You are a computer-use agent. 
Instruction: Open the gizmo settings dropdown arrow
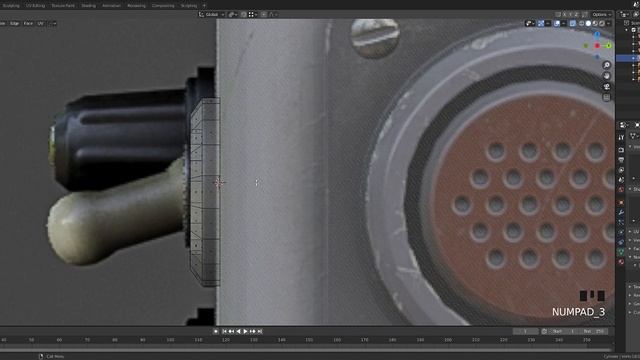548,23
